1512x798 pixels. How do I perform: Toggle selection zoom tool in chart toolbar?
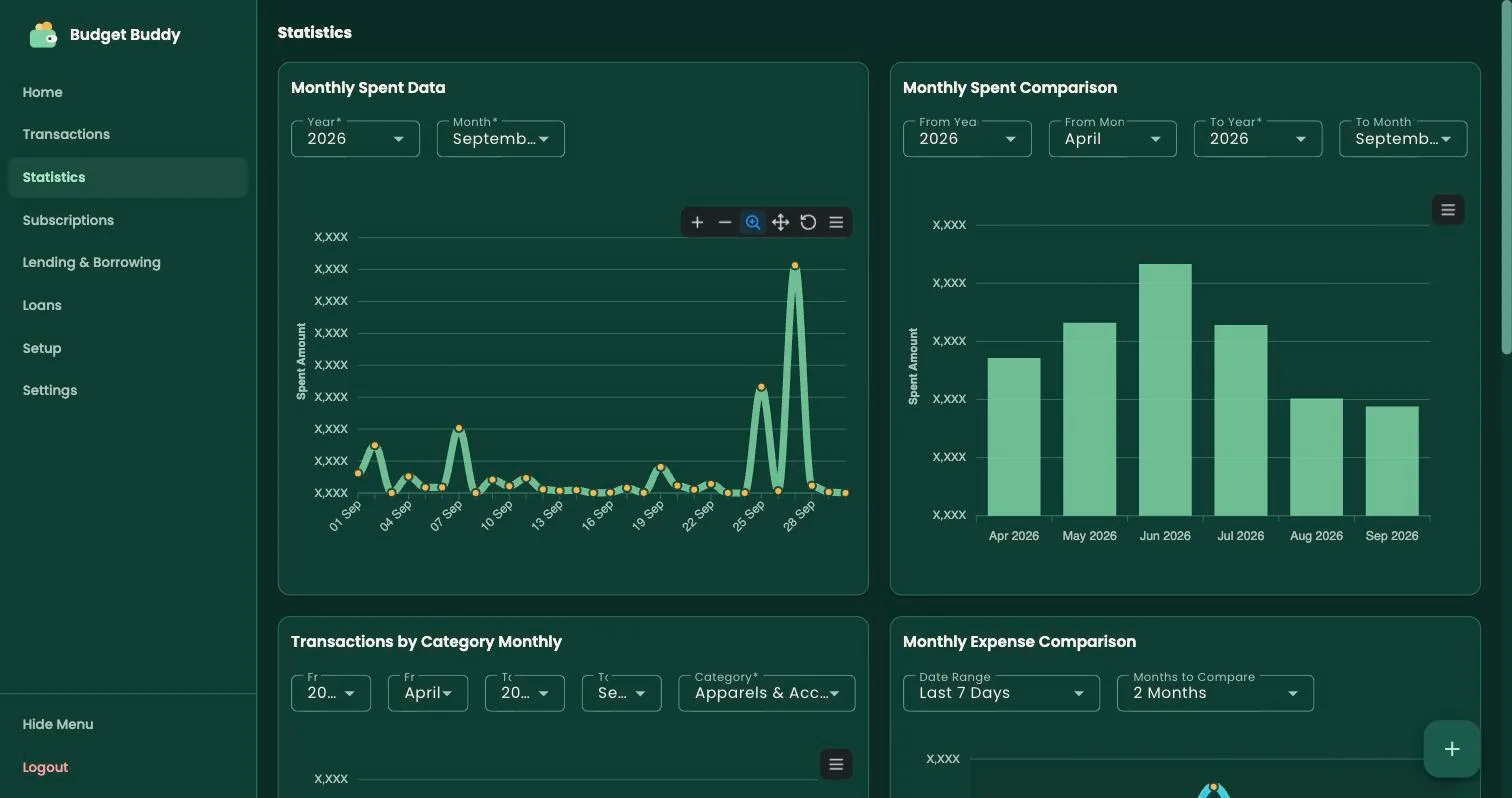(753, 222)
